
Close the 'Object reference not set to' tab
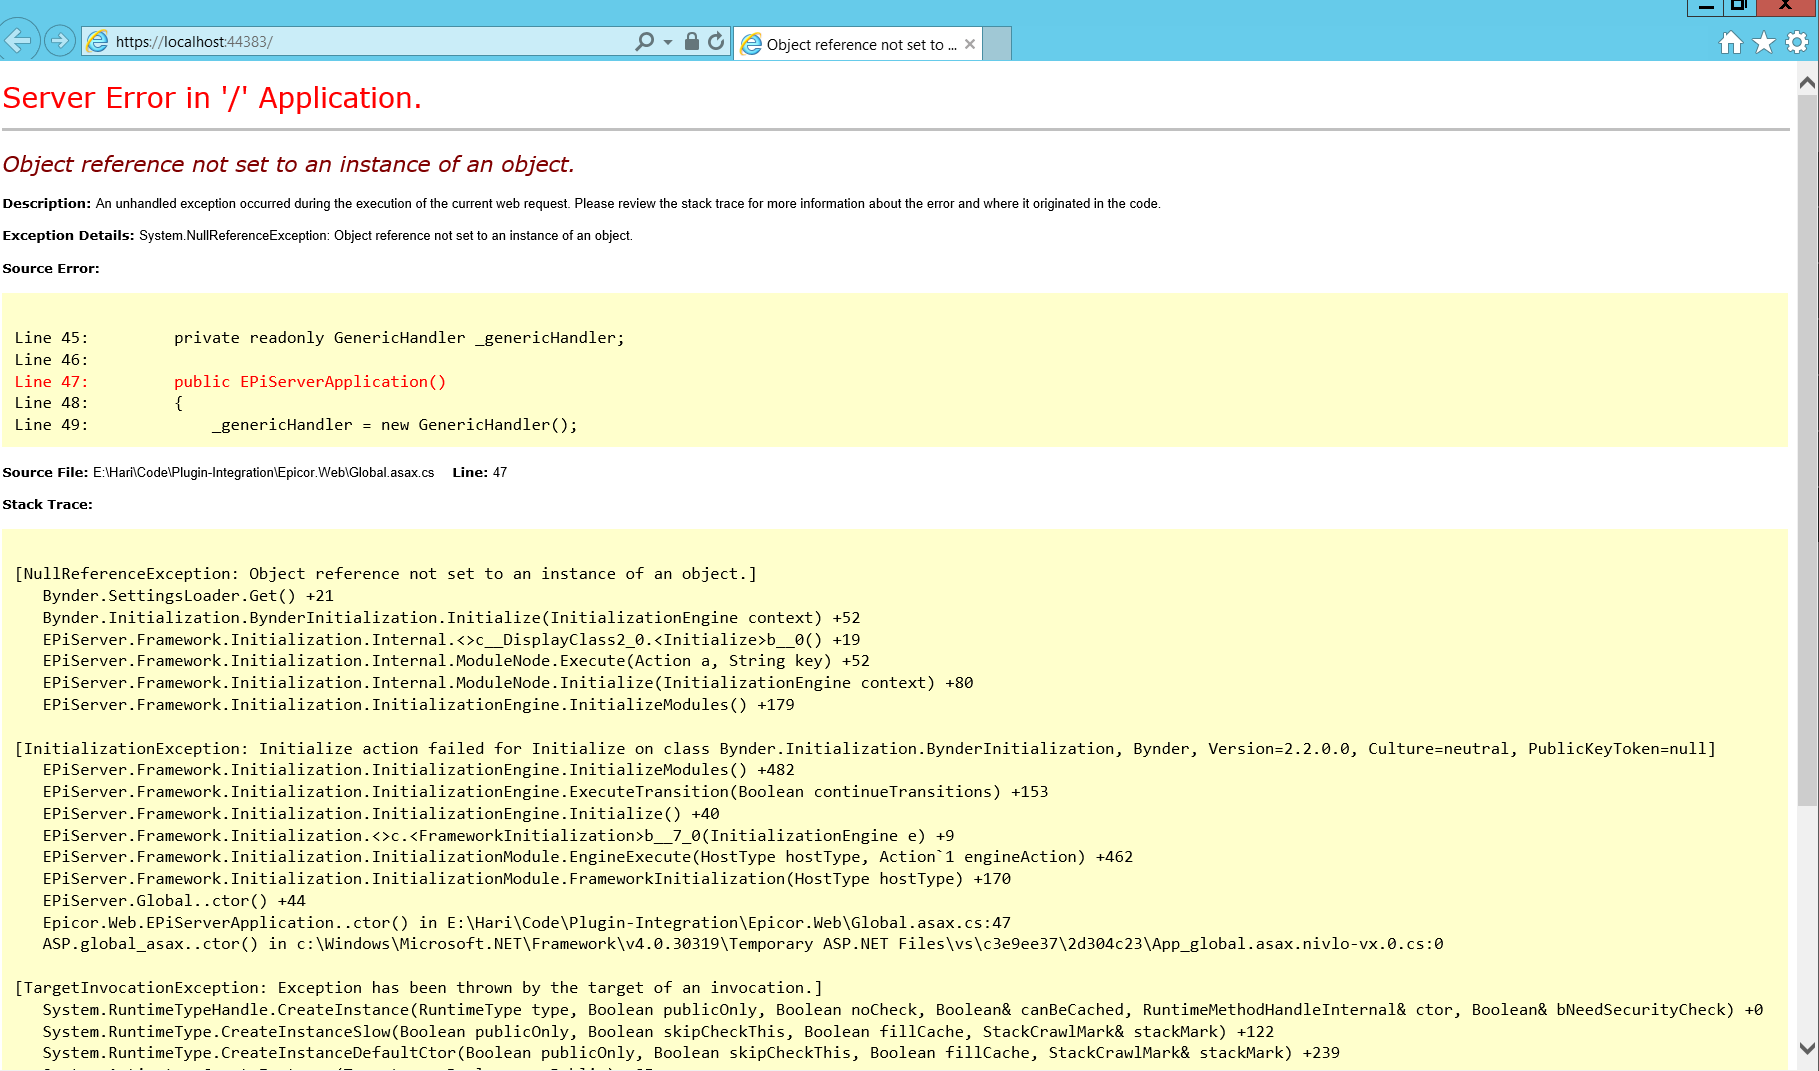coord(970,44)
